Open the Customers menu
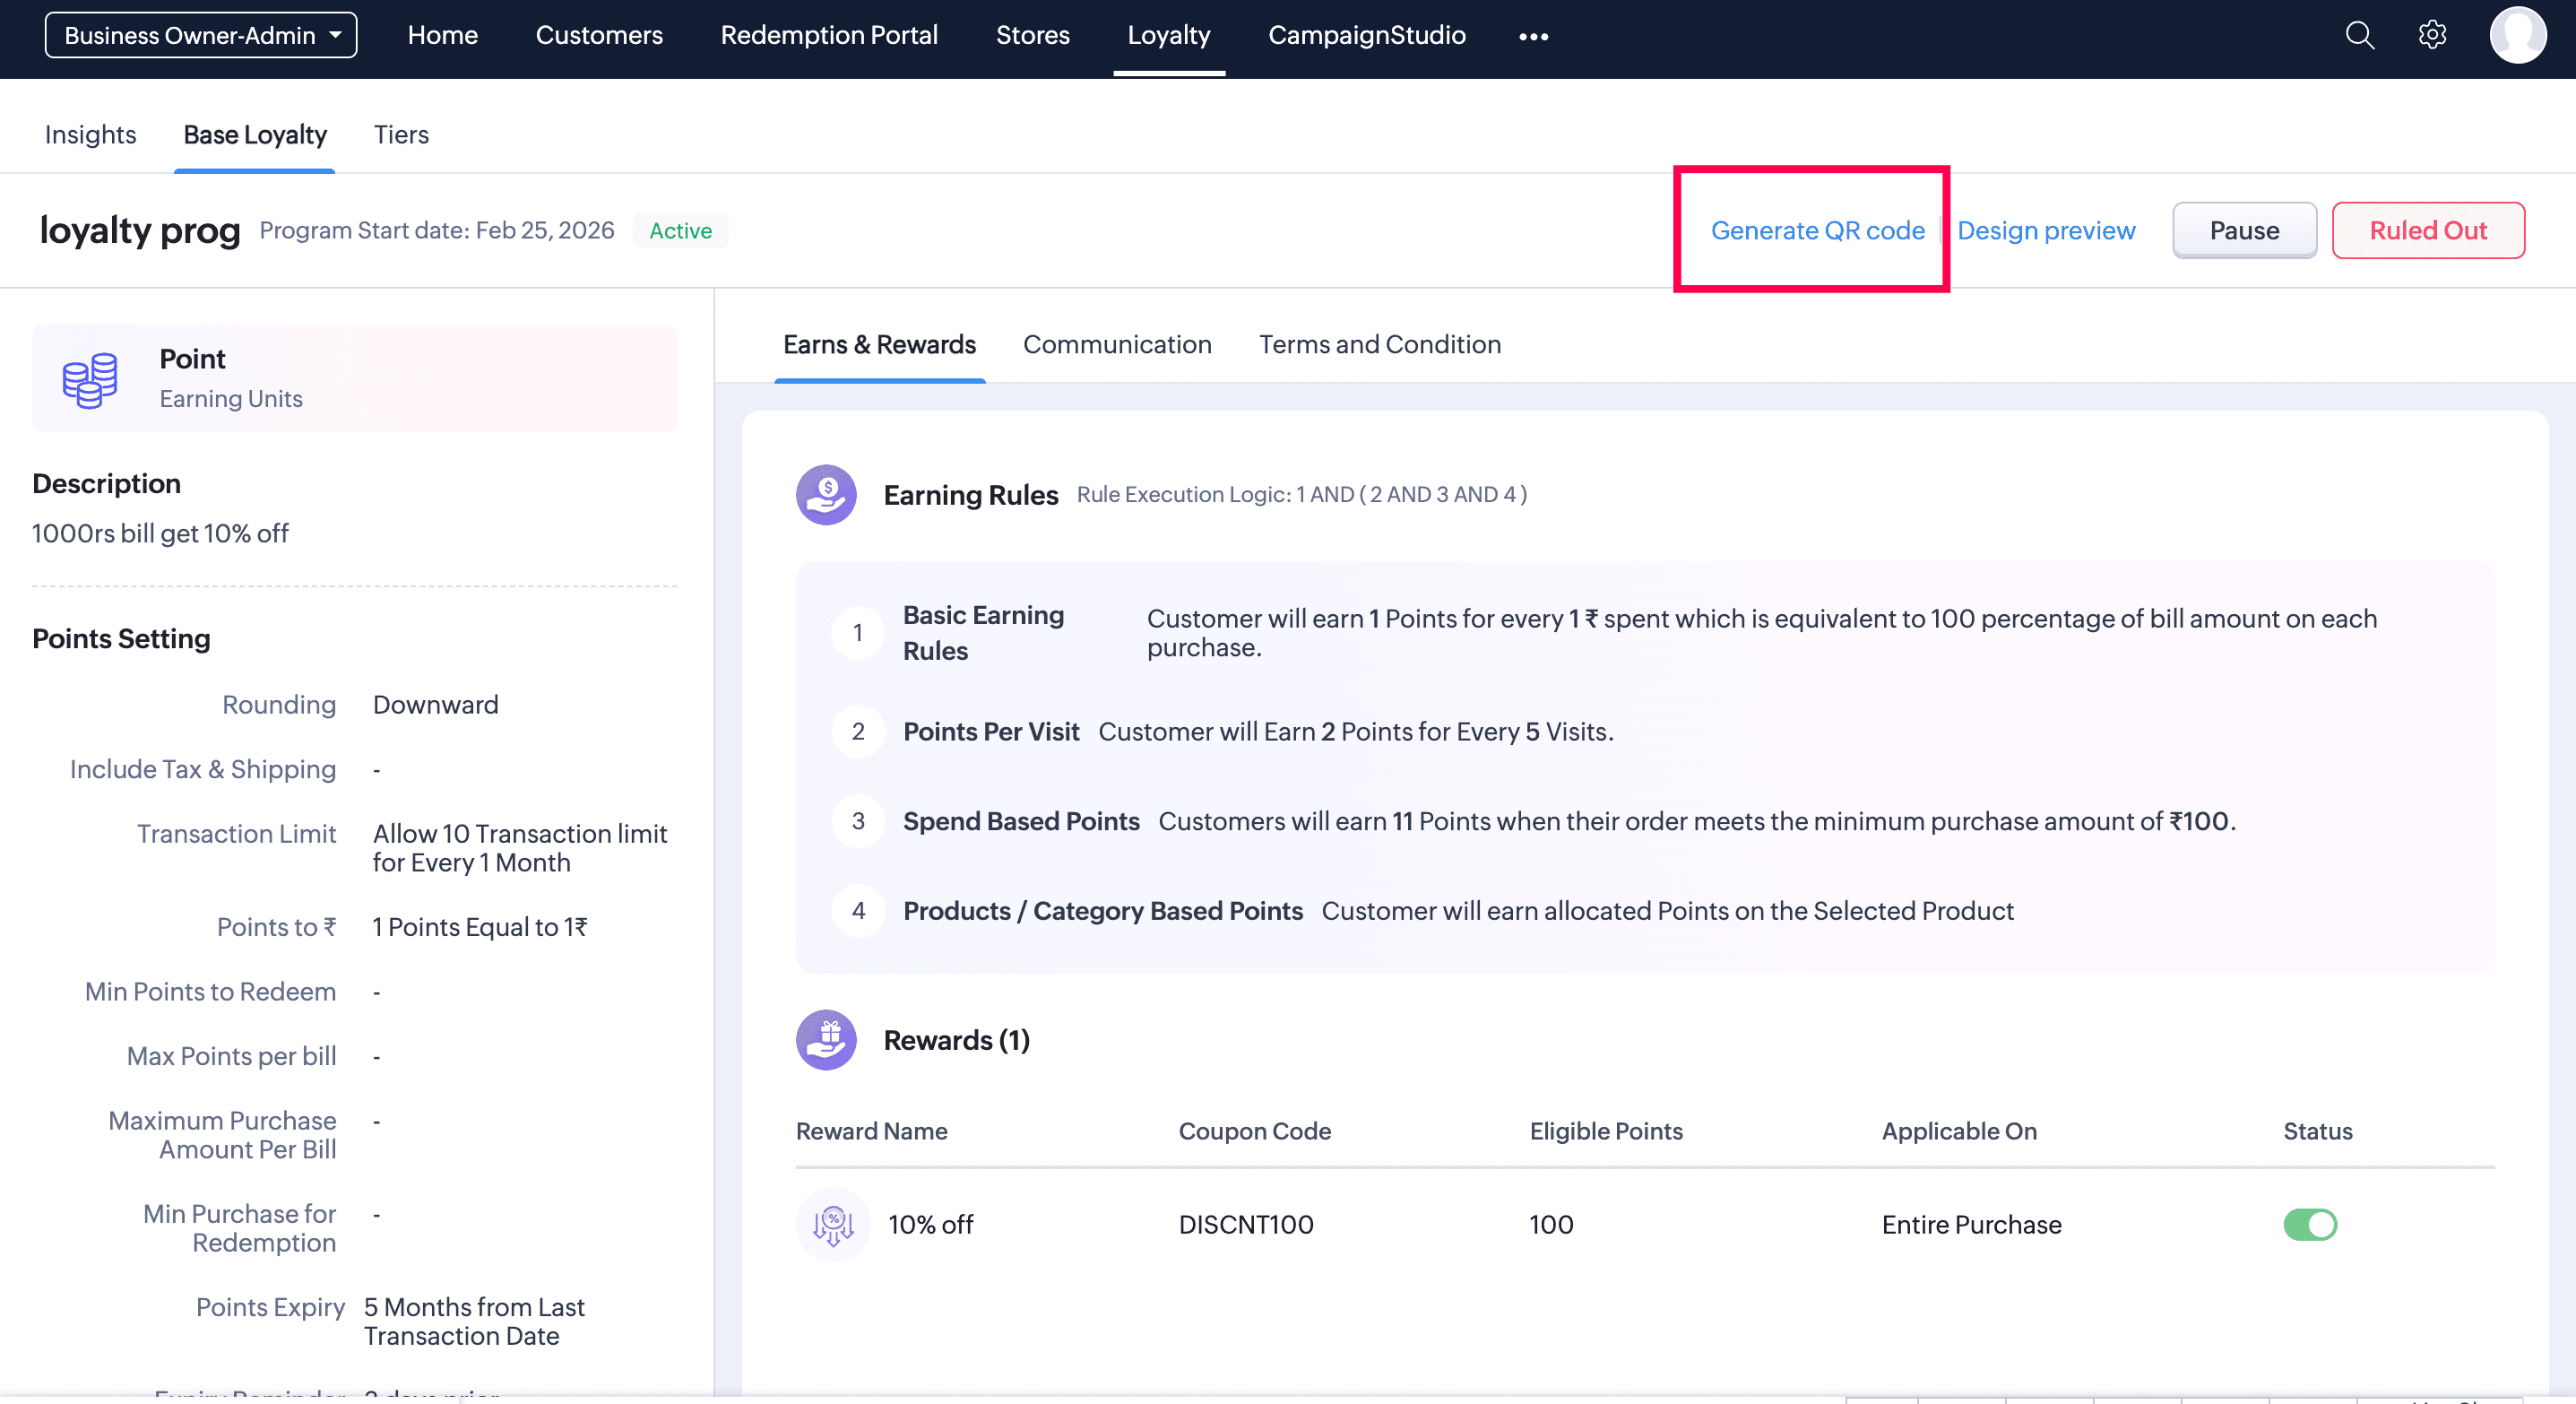The image size is (2576, 1404). 599,35
